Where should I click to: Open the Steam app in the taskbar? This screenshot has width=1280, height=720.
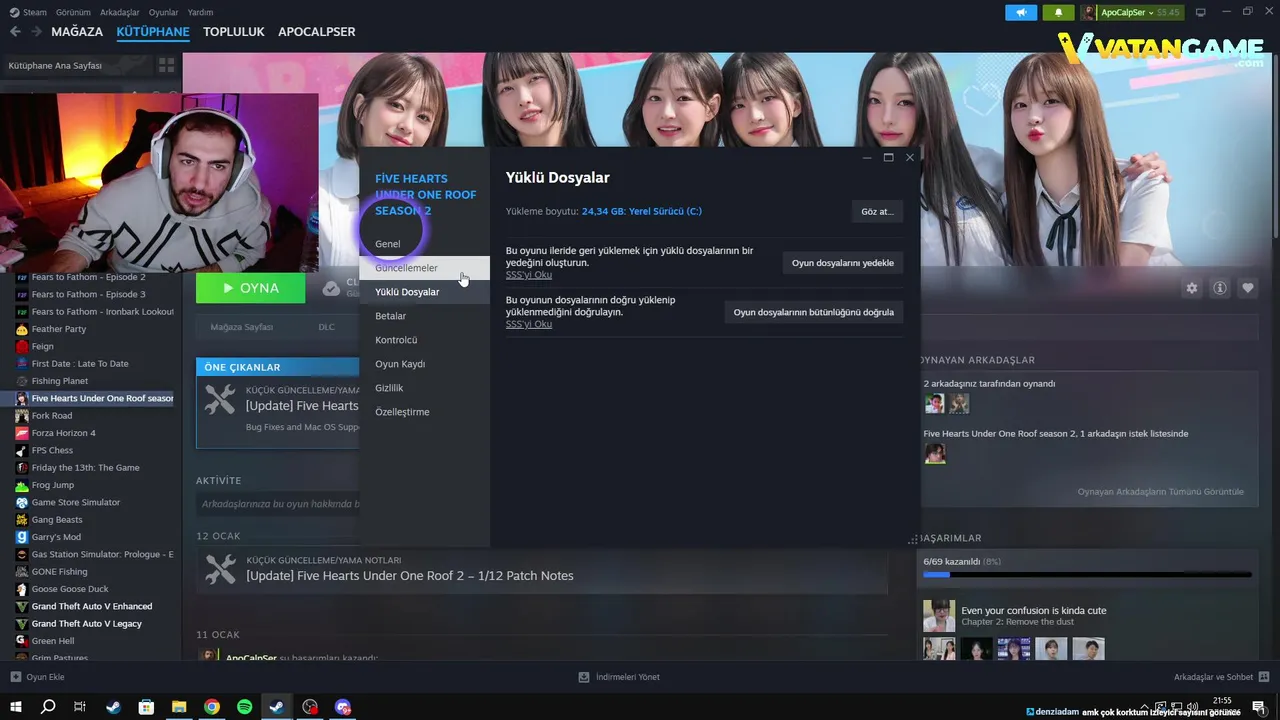277,707
